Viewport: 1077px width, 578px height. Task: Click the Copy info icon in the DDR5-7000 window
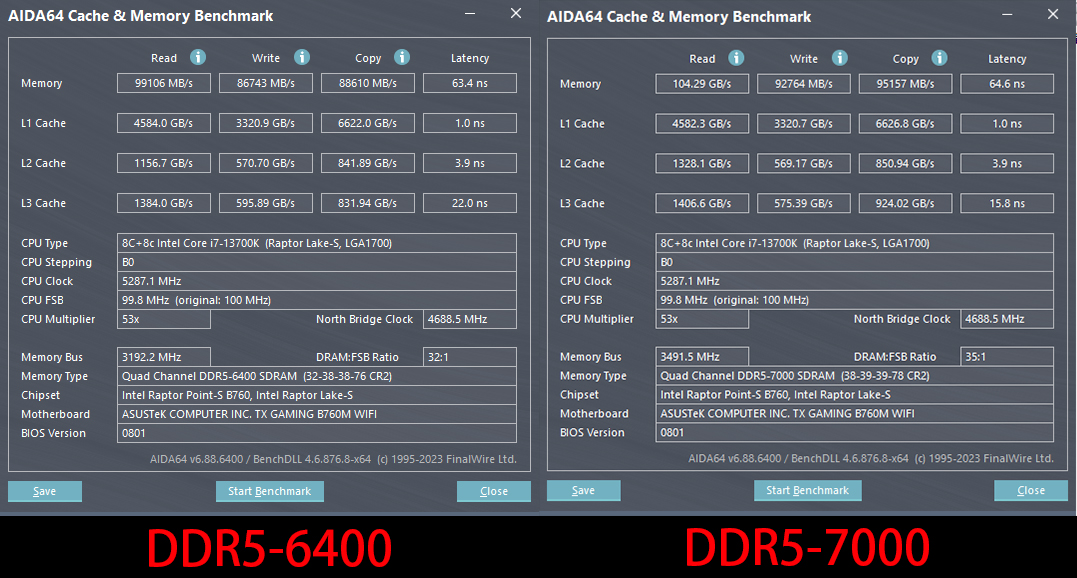pyautogui.click(x=939, y=59)
